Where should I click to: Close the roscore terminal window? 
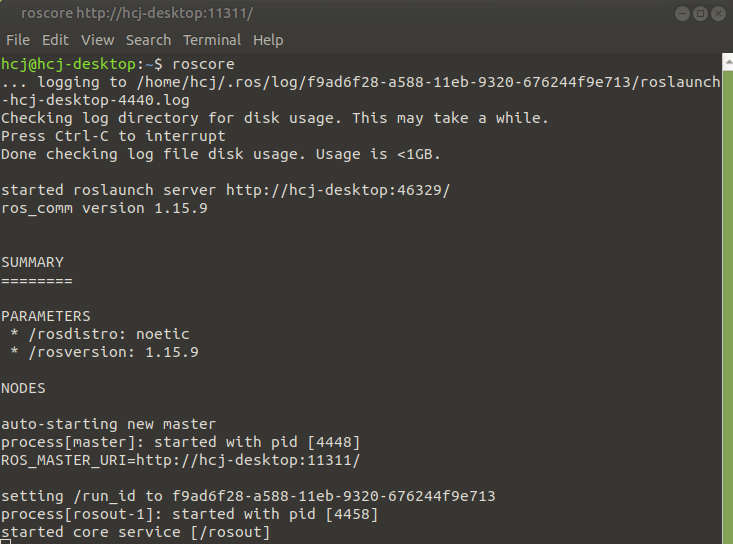(718, 14)
